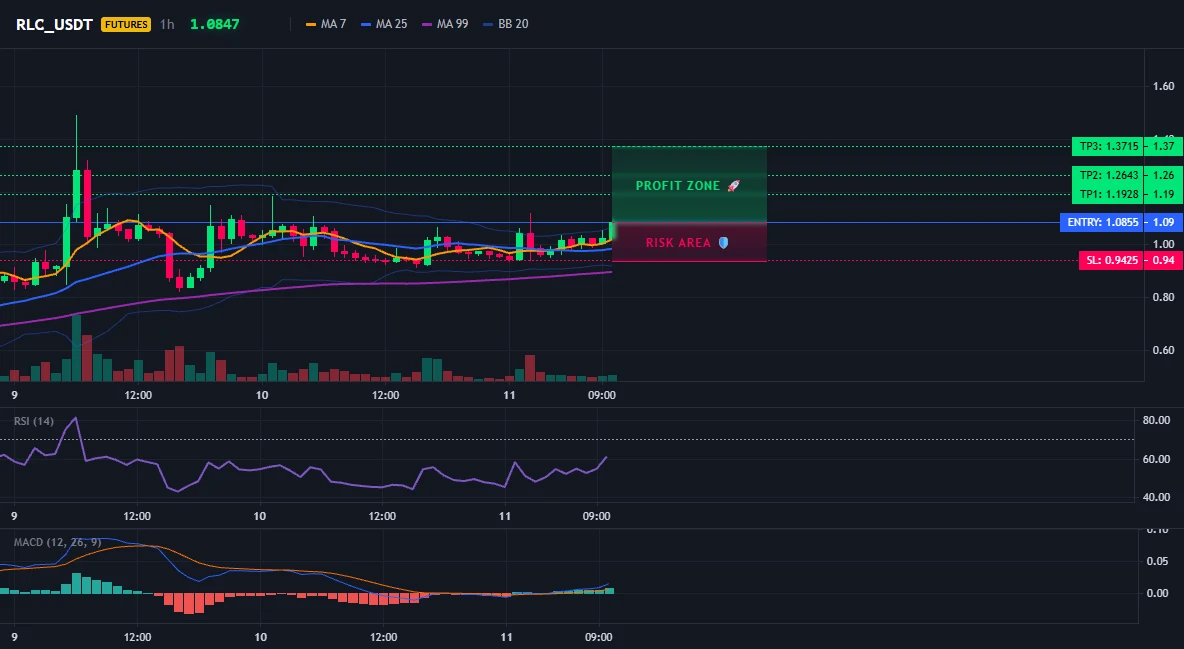Screen dimensions: 1184x649
Task: Toggle the MA 25 legend item
Action: 384,24
